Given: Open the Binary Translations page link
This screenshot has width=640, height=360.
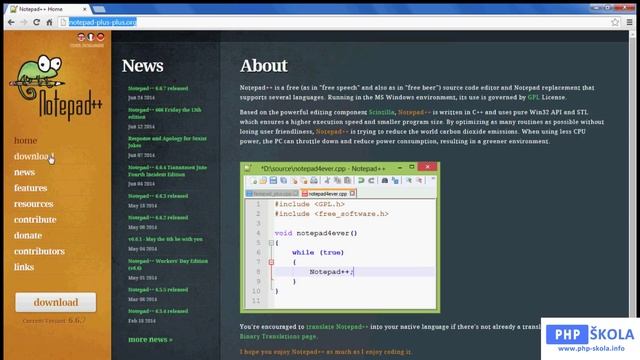Looking at the screenshot, I should tap(278, 336).
